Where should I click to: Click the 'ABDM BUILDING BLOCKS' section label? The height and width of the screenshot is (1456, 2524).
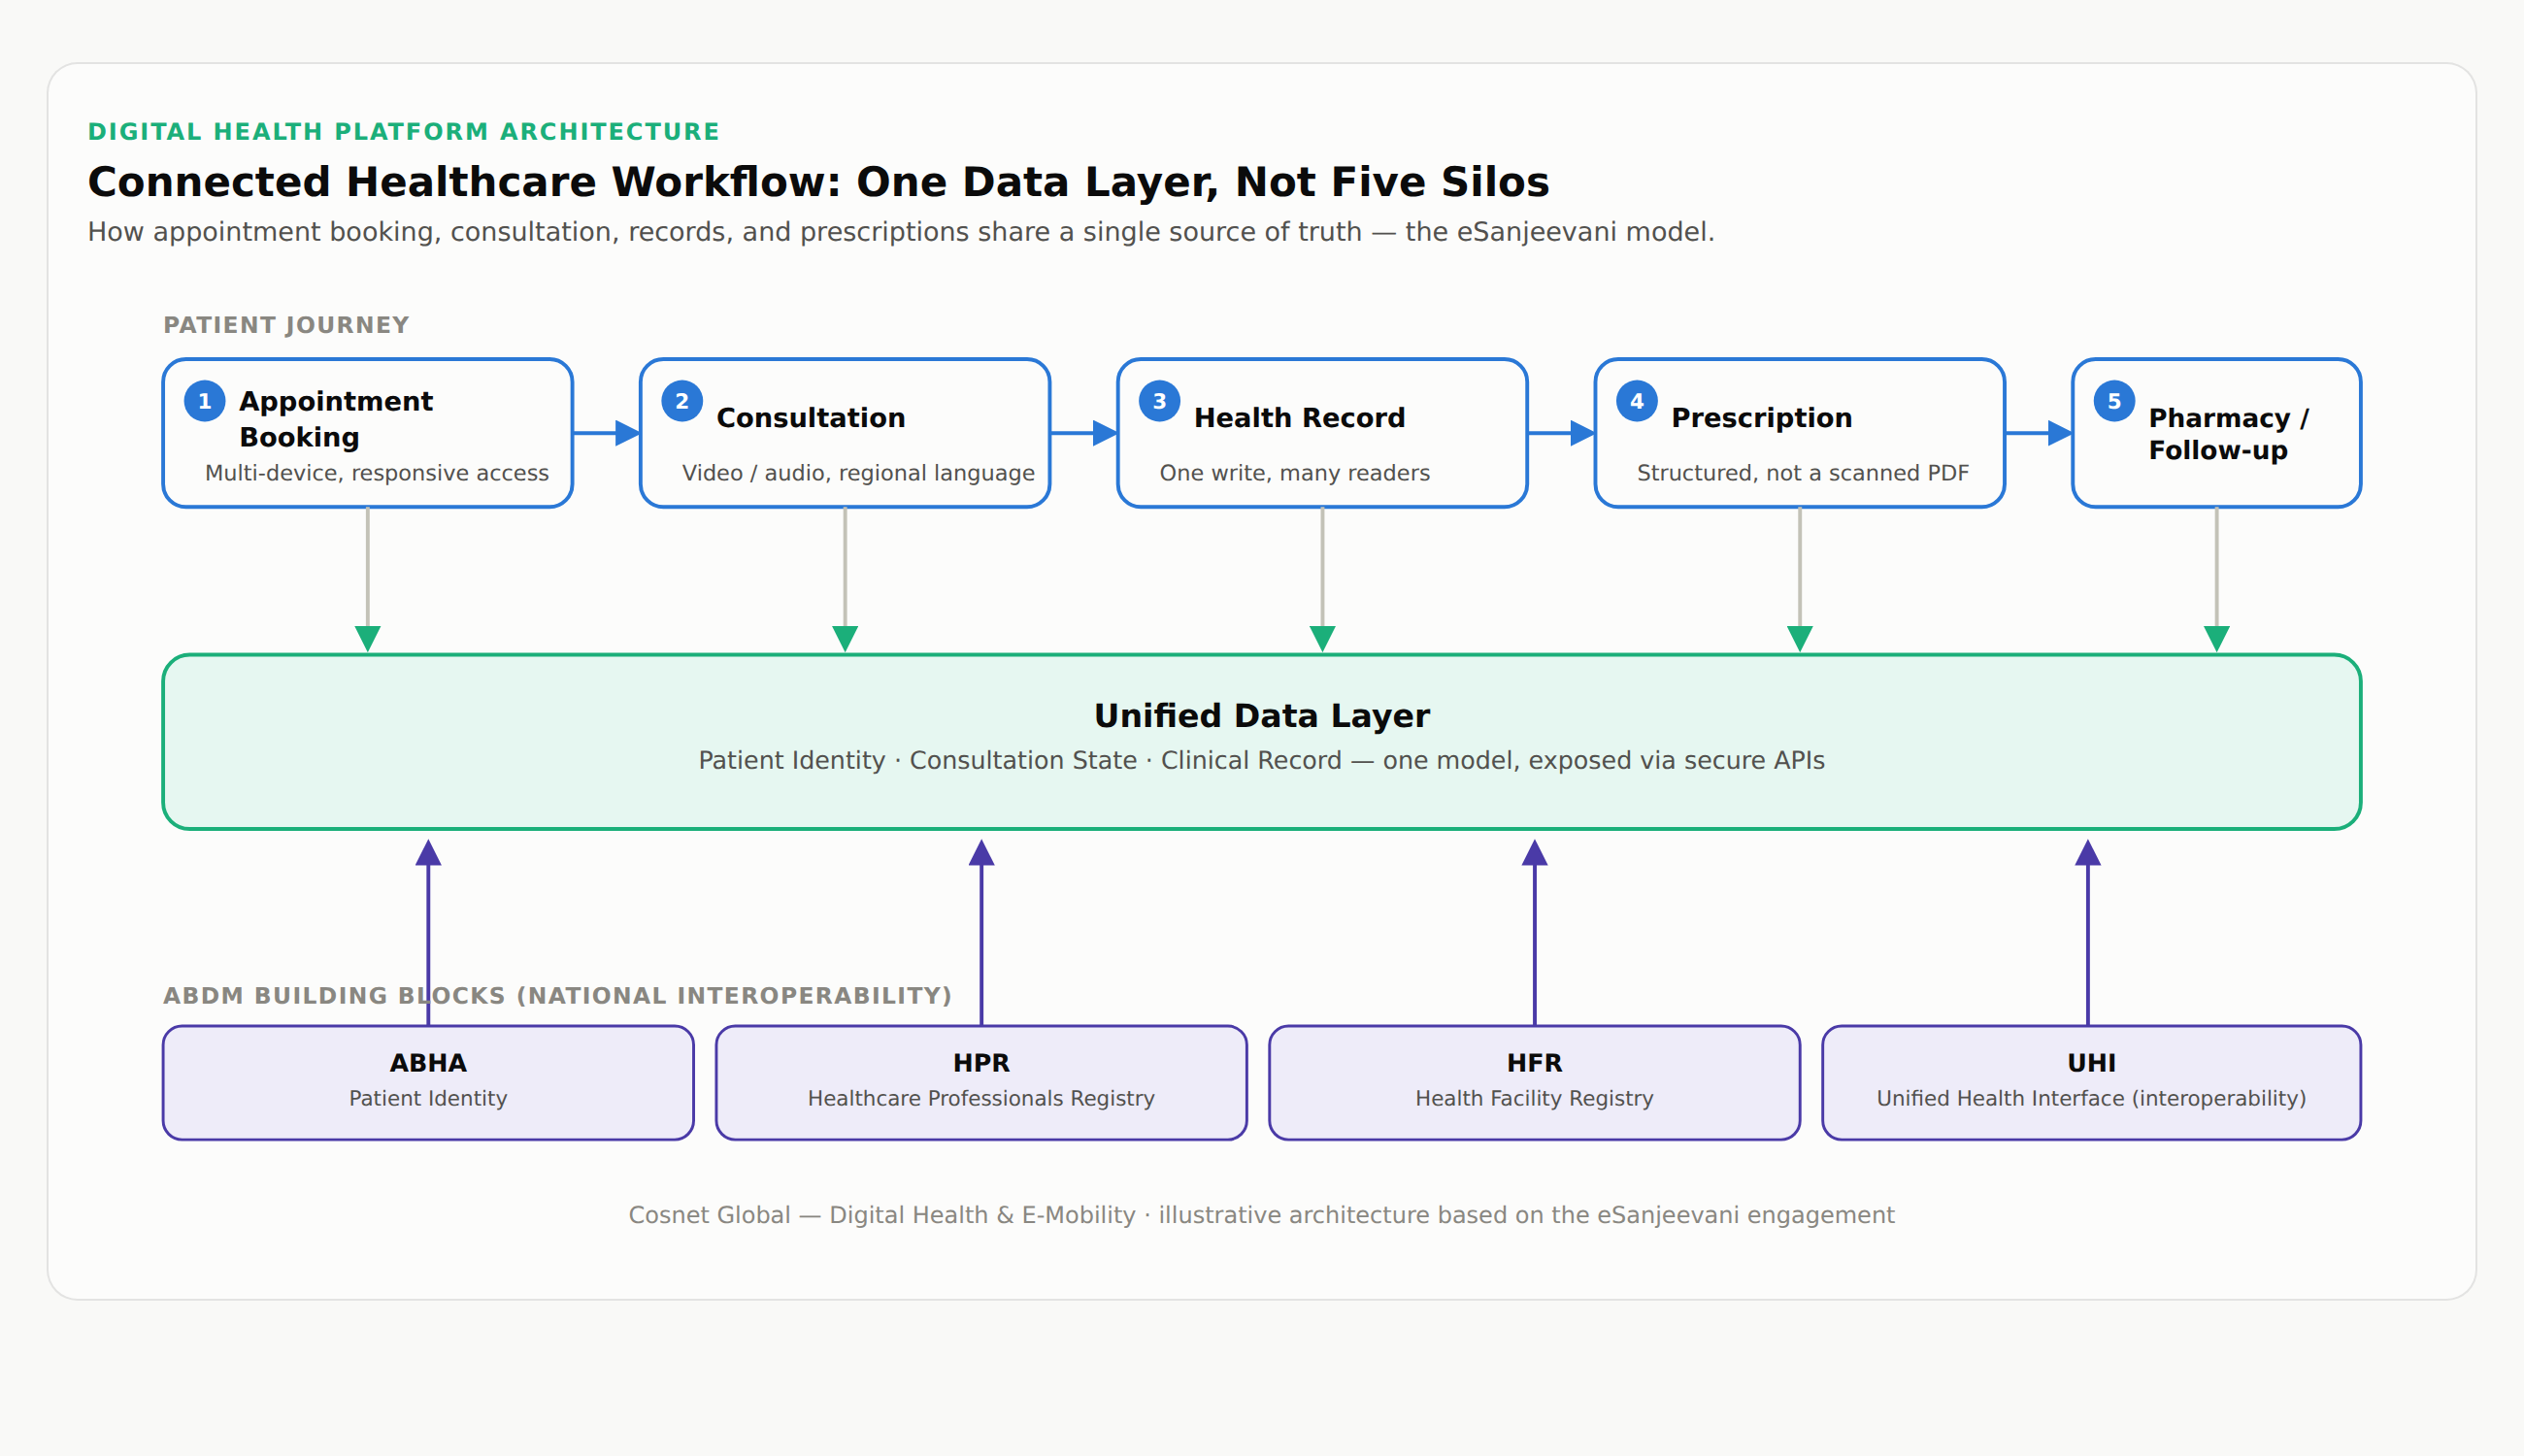[558, 996]
